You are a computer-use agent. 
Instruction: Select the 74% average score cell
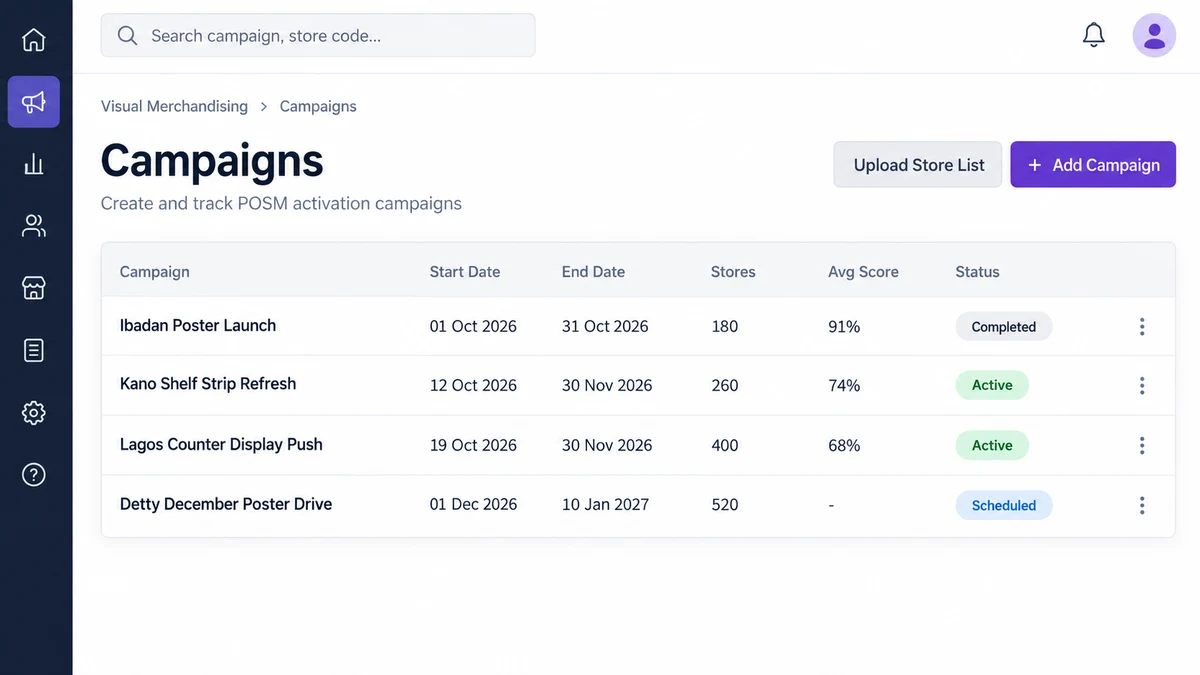pos(844,385)
